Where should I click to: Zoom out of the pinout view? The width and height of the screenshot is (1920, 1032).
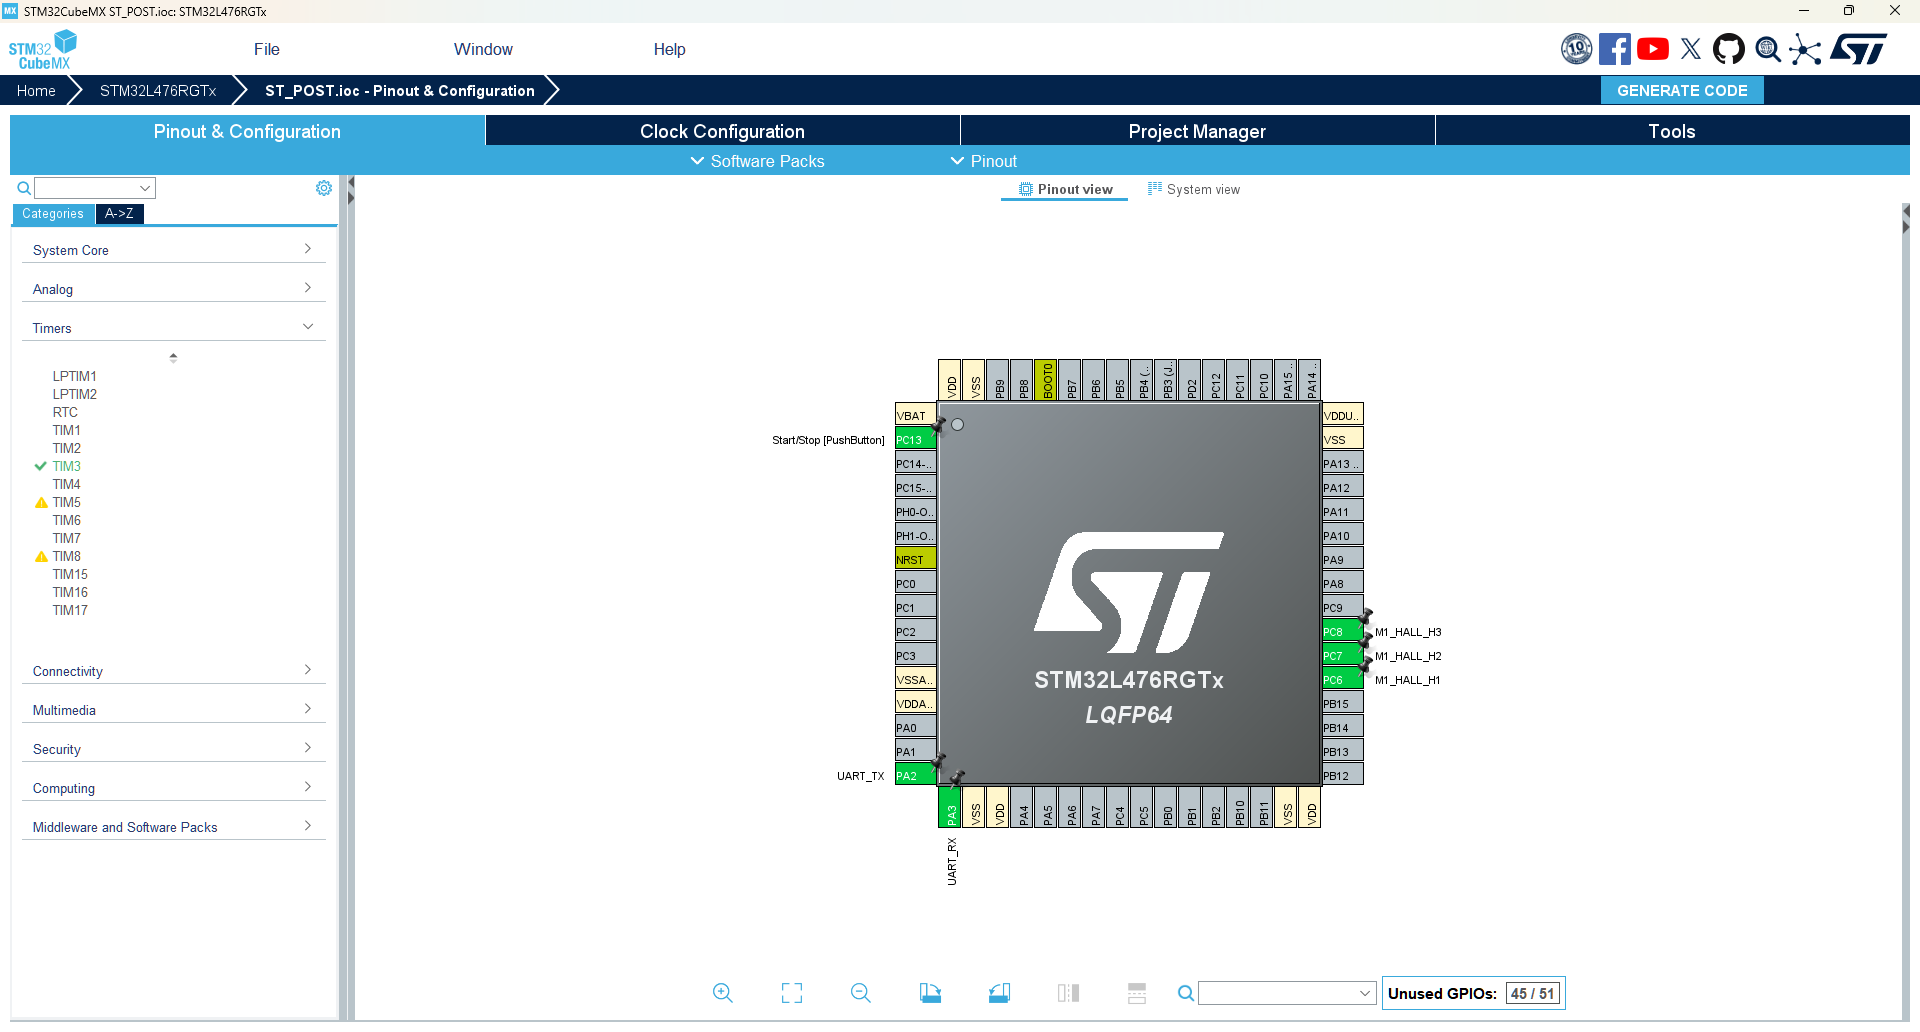pos(860,992)
